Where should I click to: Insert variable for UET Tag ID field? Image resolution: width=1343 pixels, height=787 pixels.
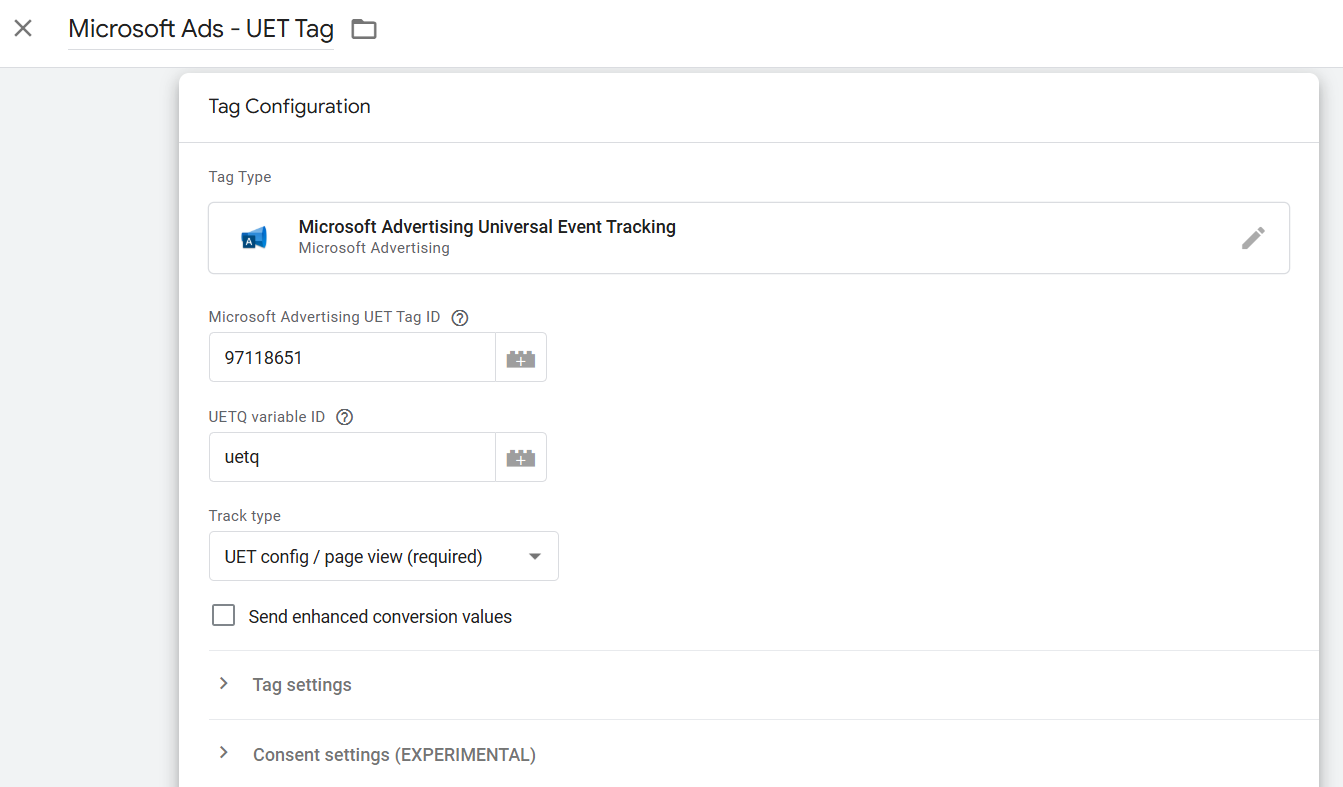point(521,358)
